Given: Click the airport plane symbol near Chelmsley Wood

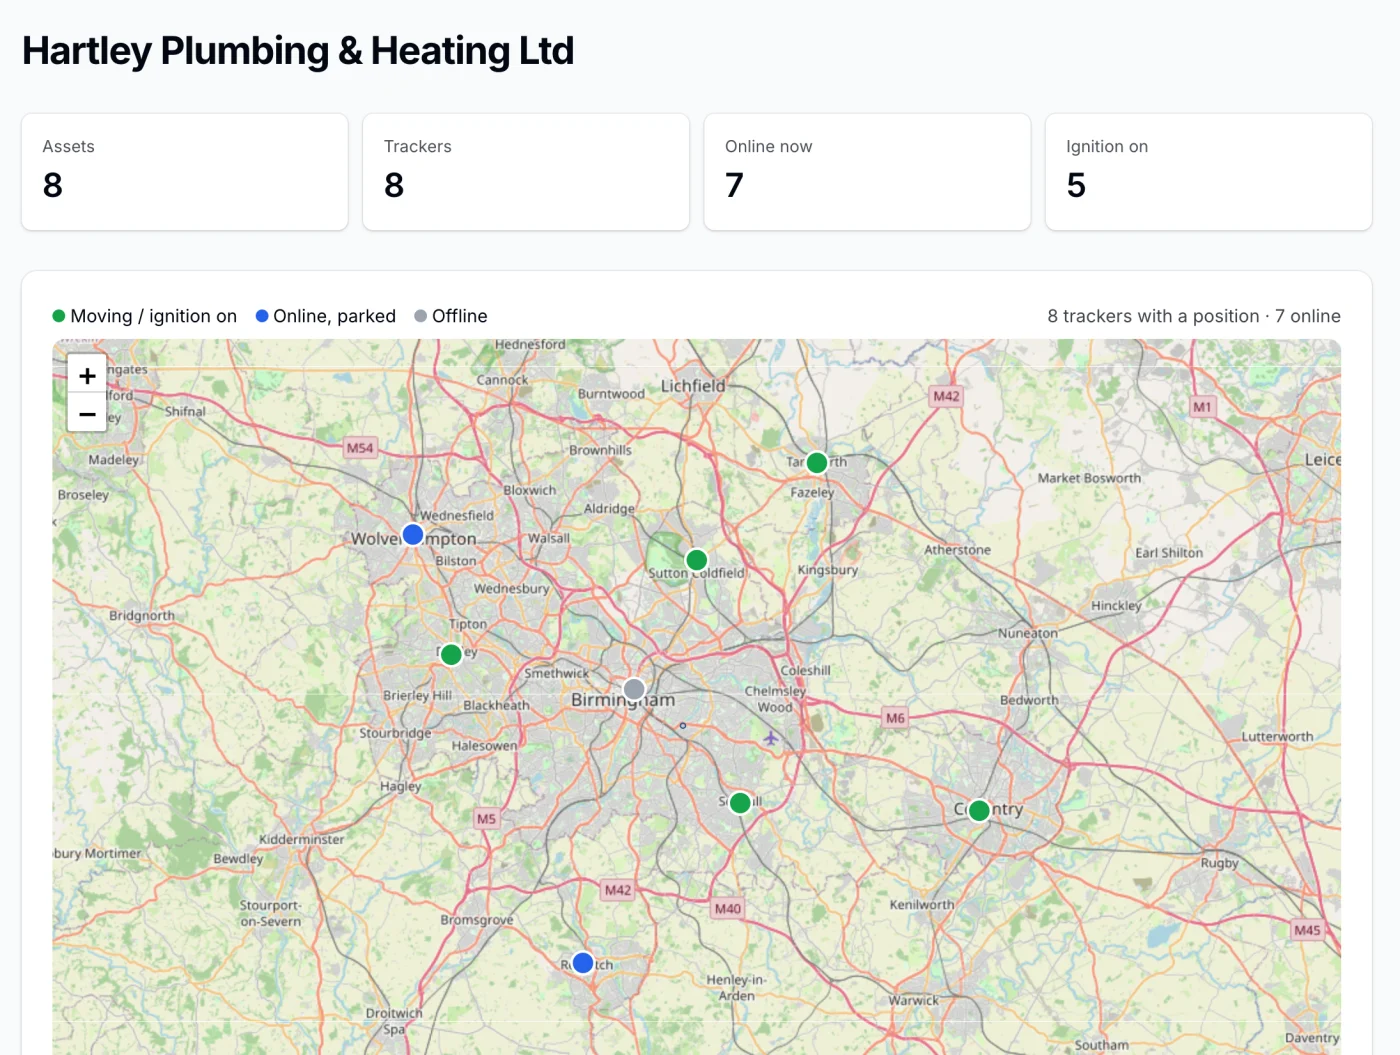Looking at the screenshot, I should [770, 738].
